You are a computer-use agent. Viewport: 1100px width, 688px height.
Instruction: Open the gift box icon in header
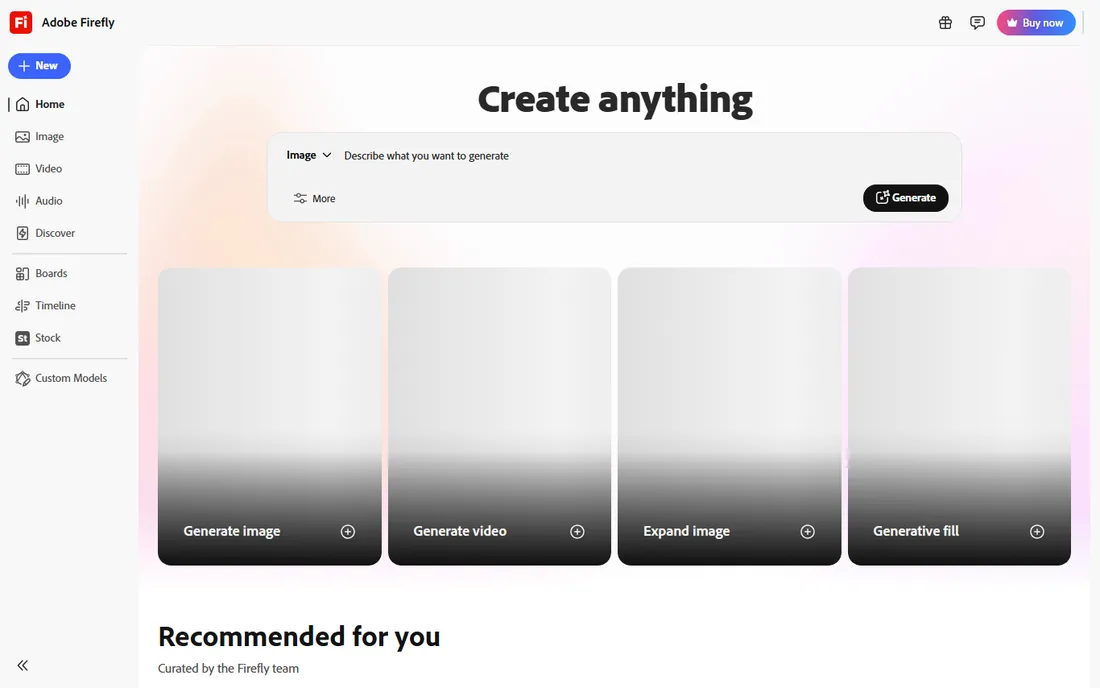[x=945, y=22]
